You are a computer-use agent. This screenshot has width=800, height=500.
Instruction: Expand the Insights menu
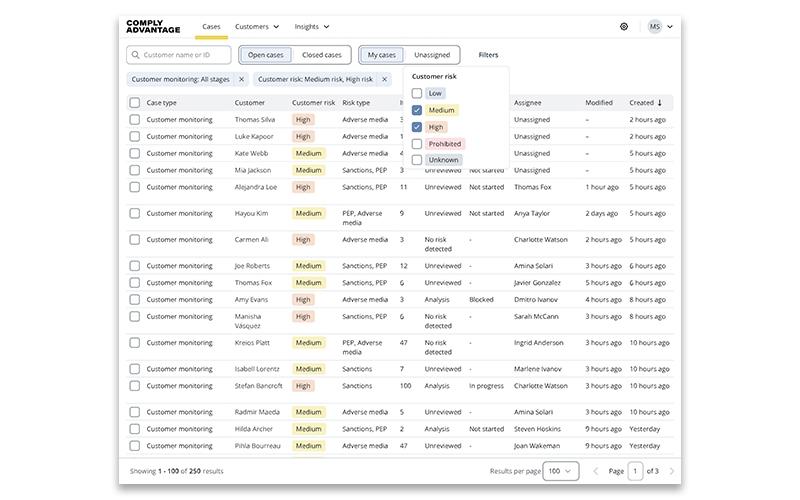(x=311, y=27)
